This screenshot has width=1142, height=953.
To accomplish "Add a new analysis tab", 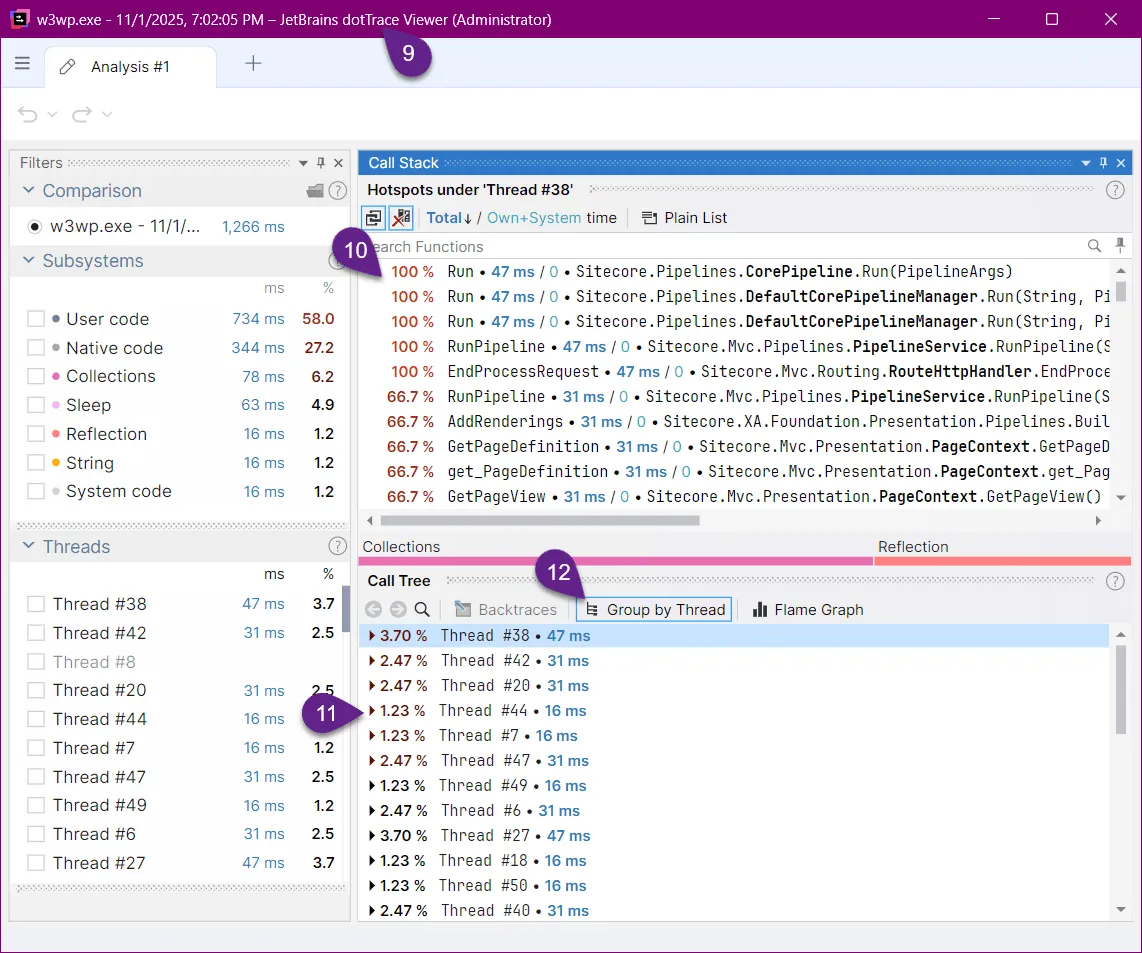I will click(253, 64).
